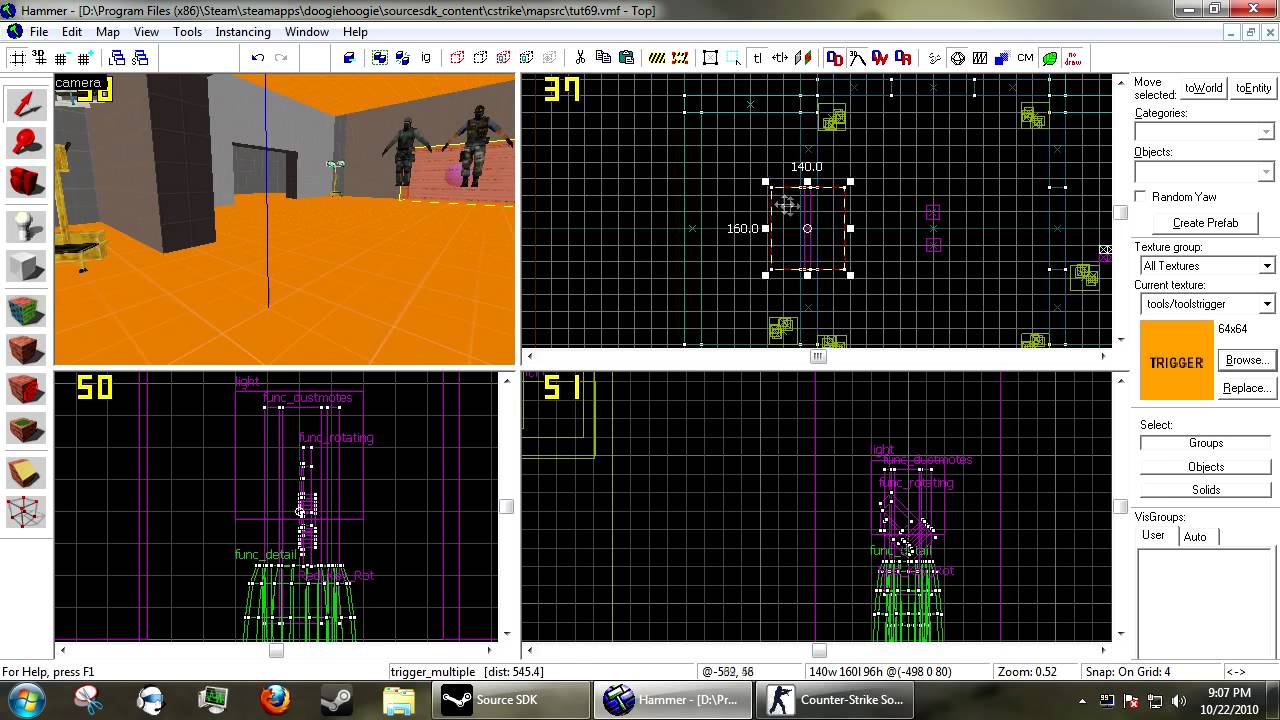The height and width of the screenshot is (720, 1280).
Task: Click the Carve with selected objects icon
Action: (349, 58)
